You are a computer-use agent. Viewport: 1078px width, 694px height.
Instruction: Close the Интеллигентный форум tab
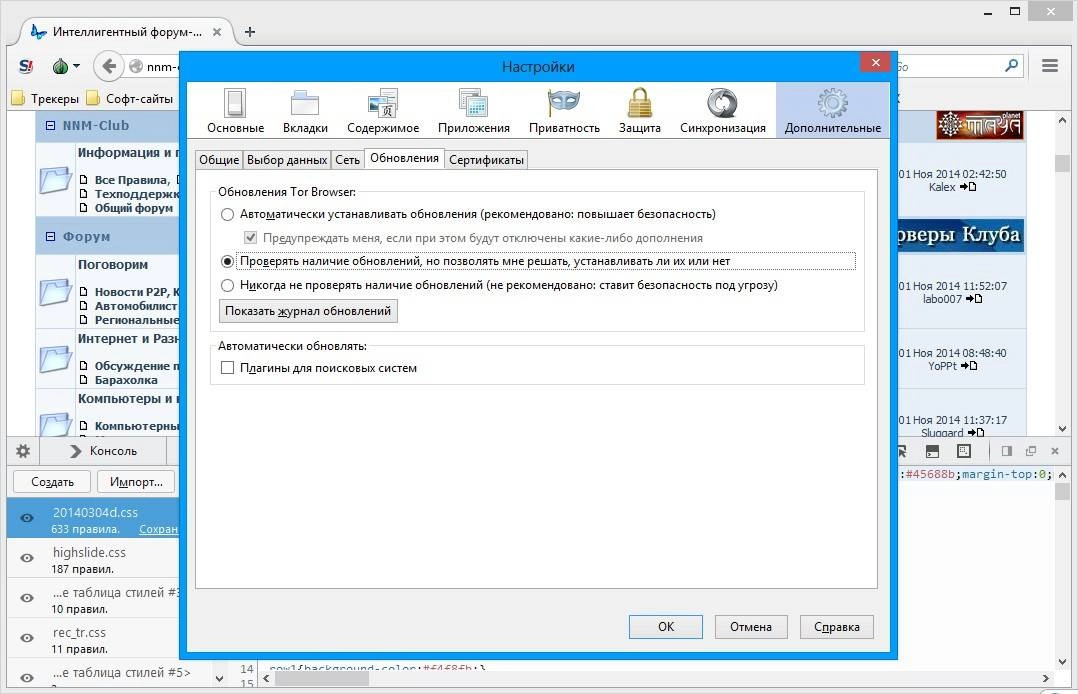pyautogui.click(x=217, y=32)
